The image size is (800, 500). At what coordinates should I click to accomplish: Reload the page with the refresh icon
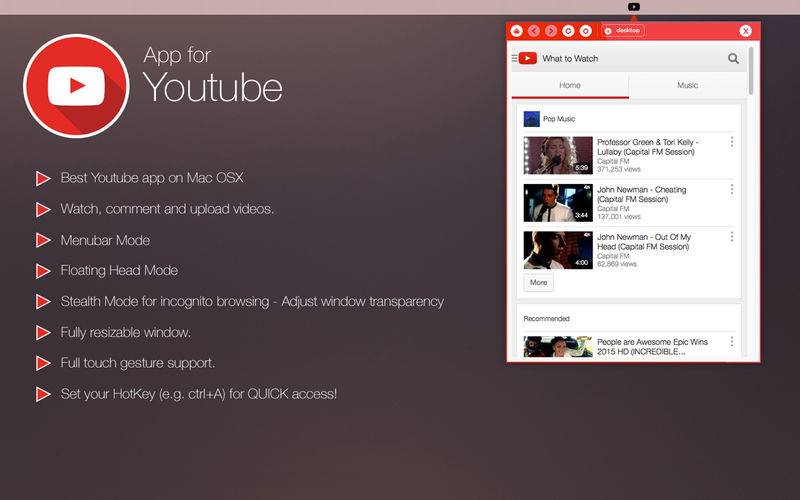click(568, 31)
